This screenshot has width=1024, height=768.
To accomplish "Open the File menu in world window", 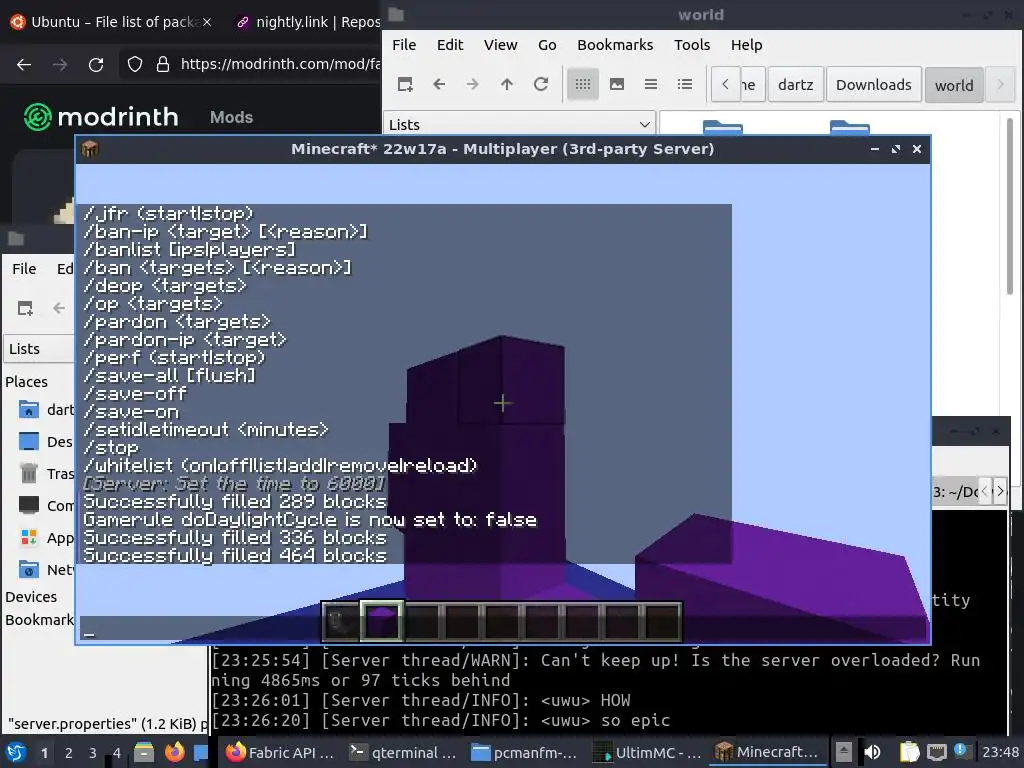I will coord(404,45).
